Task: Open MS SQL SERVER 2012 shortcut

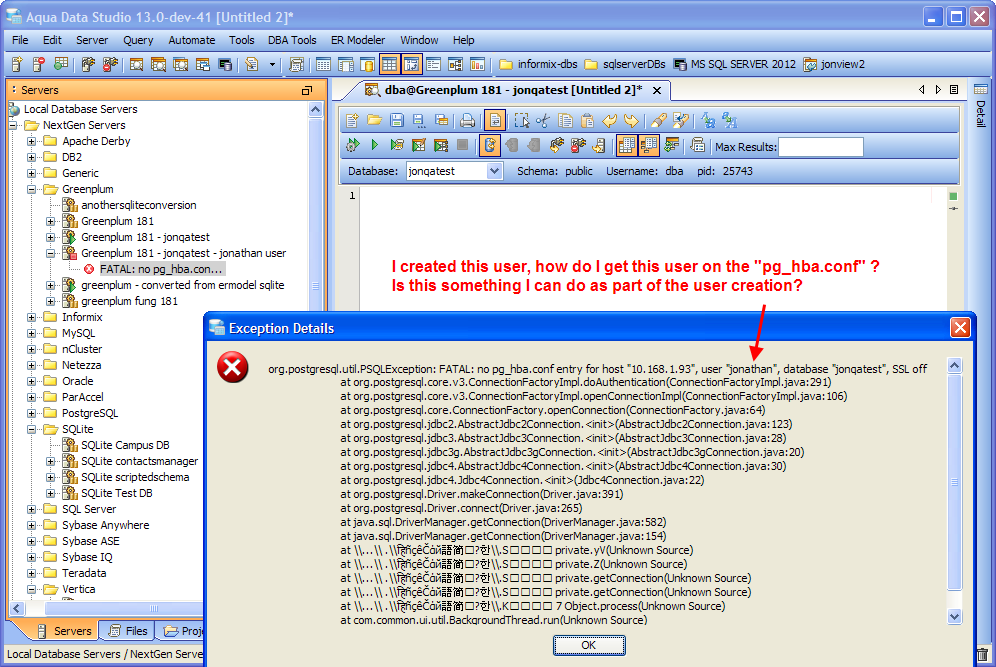Action: tap(734, 64)
